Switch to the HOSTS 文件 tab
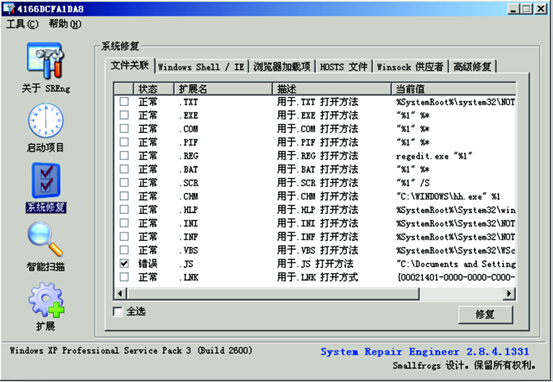This screenshot has width=553, height=382. [x=344, y=67]
